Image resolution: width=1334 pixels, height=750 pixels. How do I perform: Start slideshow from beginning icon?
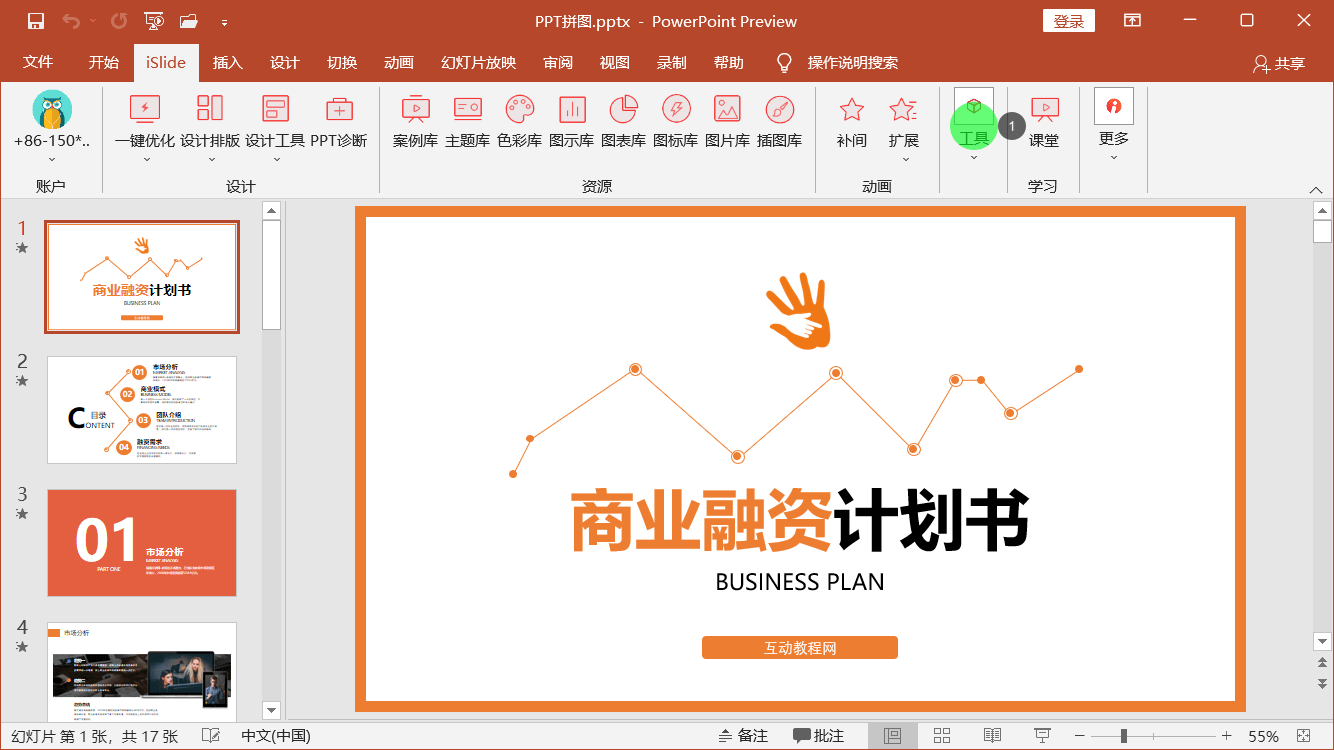coord(154,21)
